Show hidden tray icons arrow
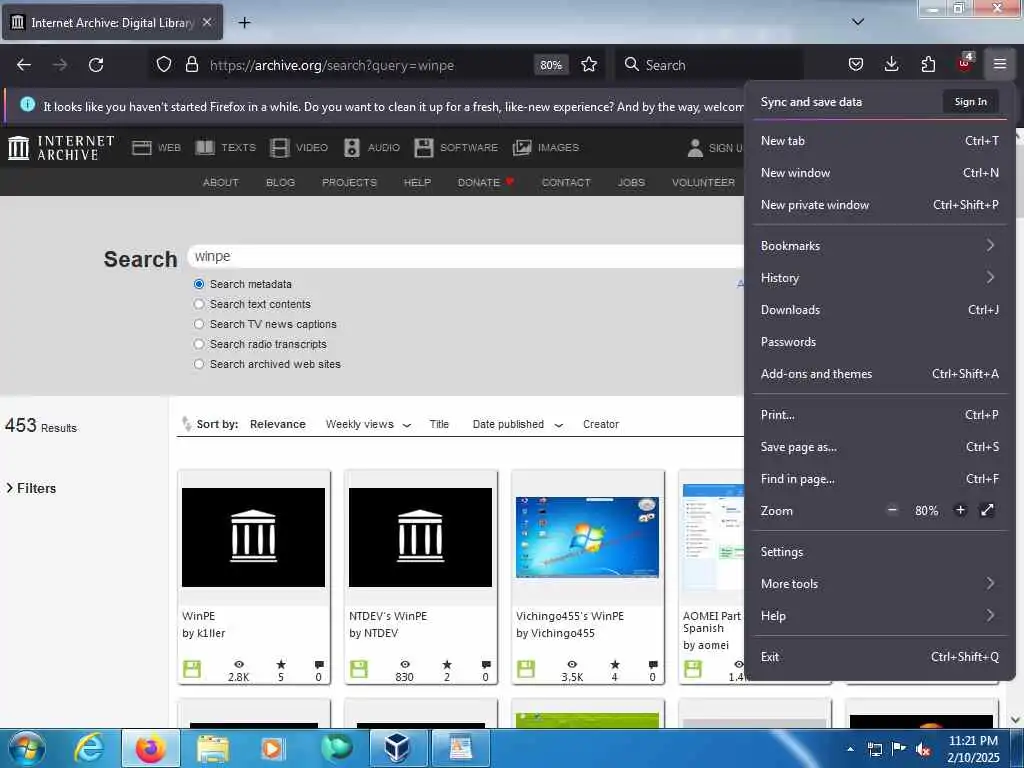 [x=850, y=749]
